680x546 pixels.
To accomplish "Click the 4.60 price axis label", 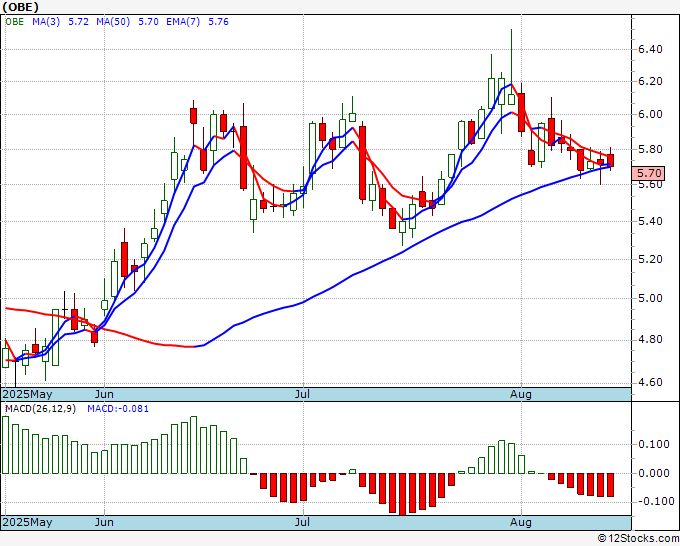I will pos(650,382).
